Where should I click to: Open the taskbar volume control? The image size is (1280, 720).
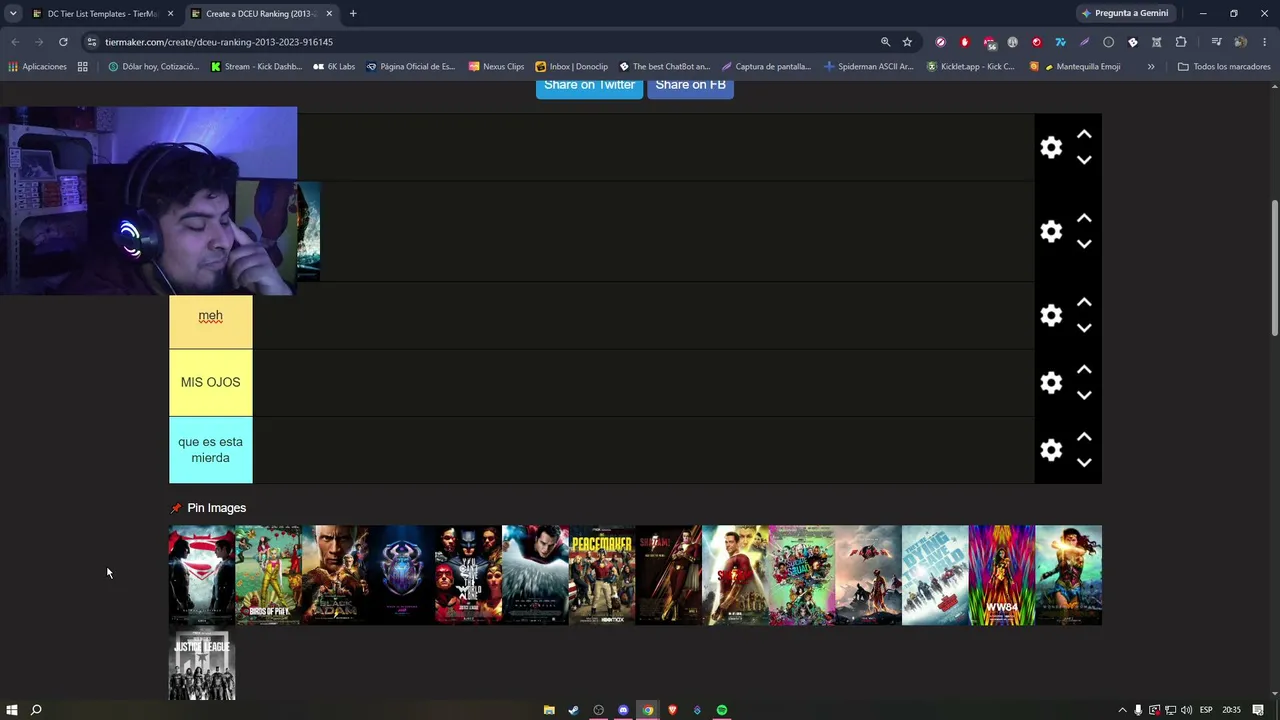pyautogui.click(x=1186, y=710)
